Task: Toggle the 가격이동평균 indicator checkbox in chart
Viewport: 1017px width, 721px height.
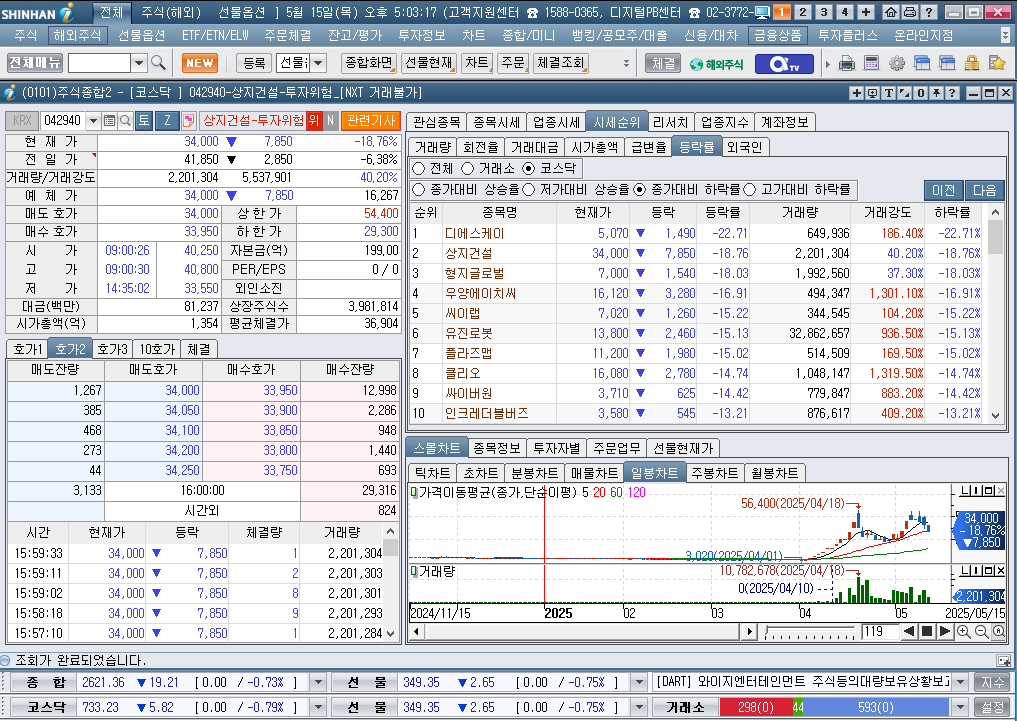Action: click(x=414, y=493)
